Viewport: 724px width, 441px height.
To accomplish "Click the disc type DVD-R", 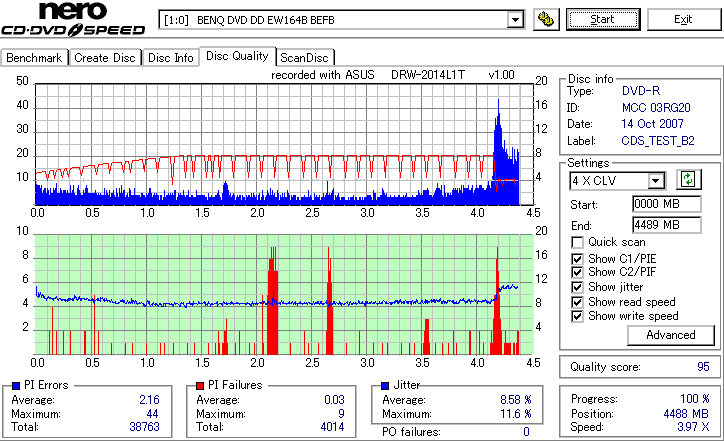I will [x=640, y=91].
